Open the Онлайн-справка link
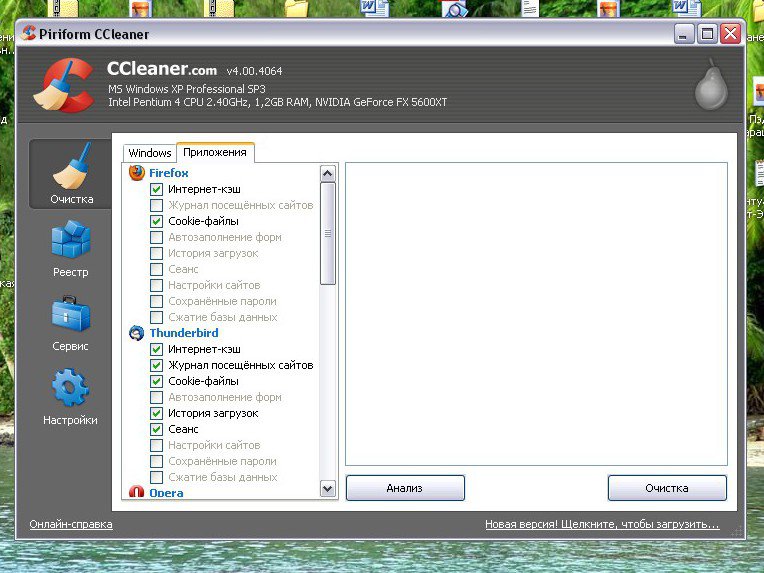Image resolution: width=764 pixels, height=573 pixels. click(71, 524)
